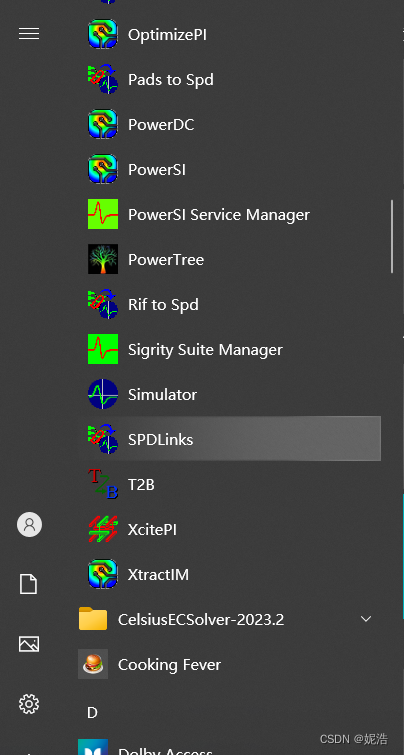Launch OptimizePI from the app list
This screenshot has width=404, height=755.
tap(229, 34)
